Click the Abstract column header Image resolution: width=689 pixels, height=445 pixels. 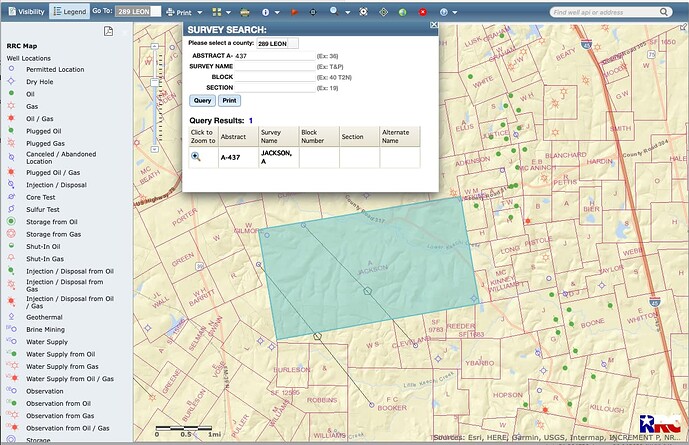pyautogui.click(x=238, y=137)
